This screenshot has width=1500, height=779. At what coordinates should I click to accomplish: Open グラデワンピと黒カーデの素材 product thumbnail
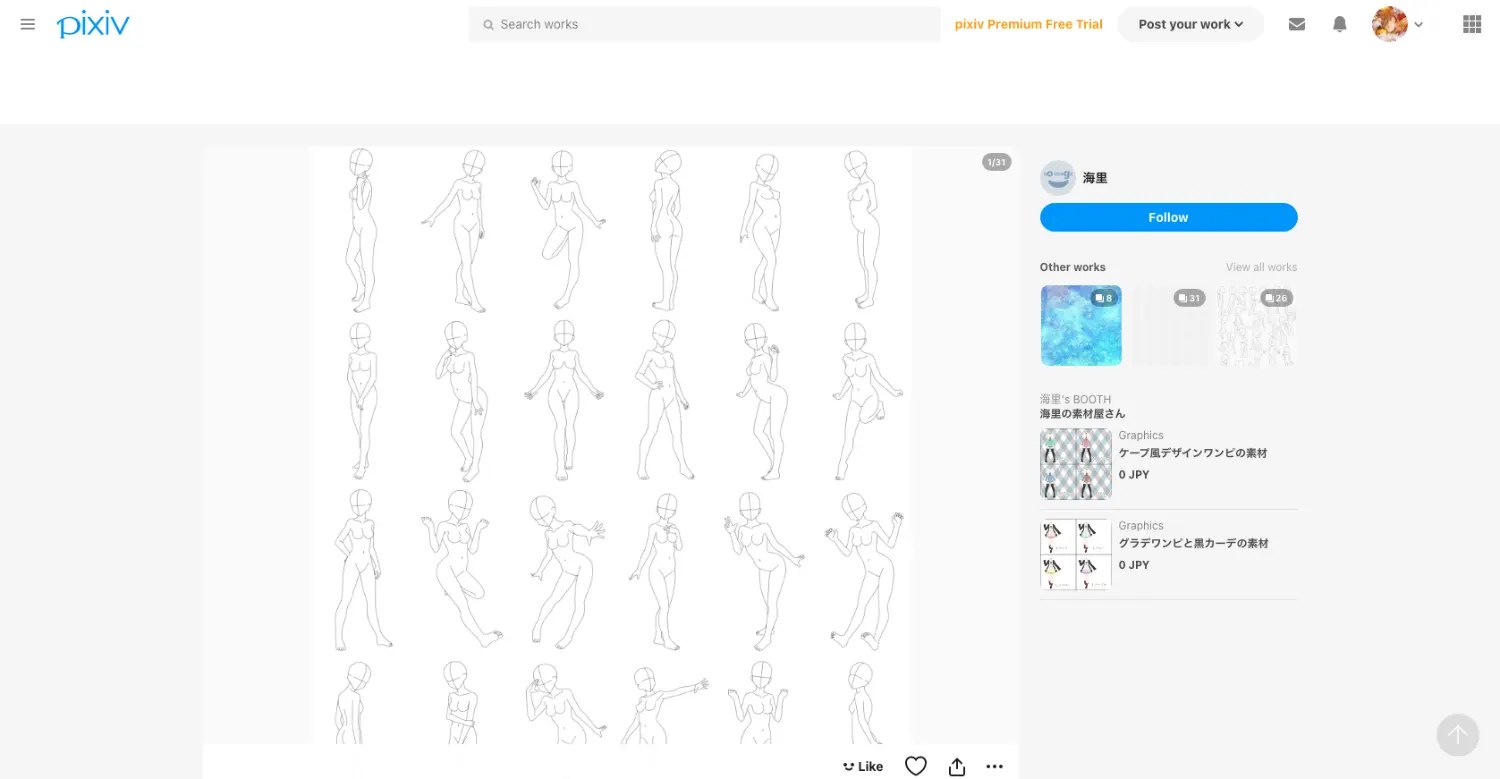[1076, 554]
